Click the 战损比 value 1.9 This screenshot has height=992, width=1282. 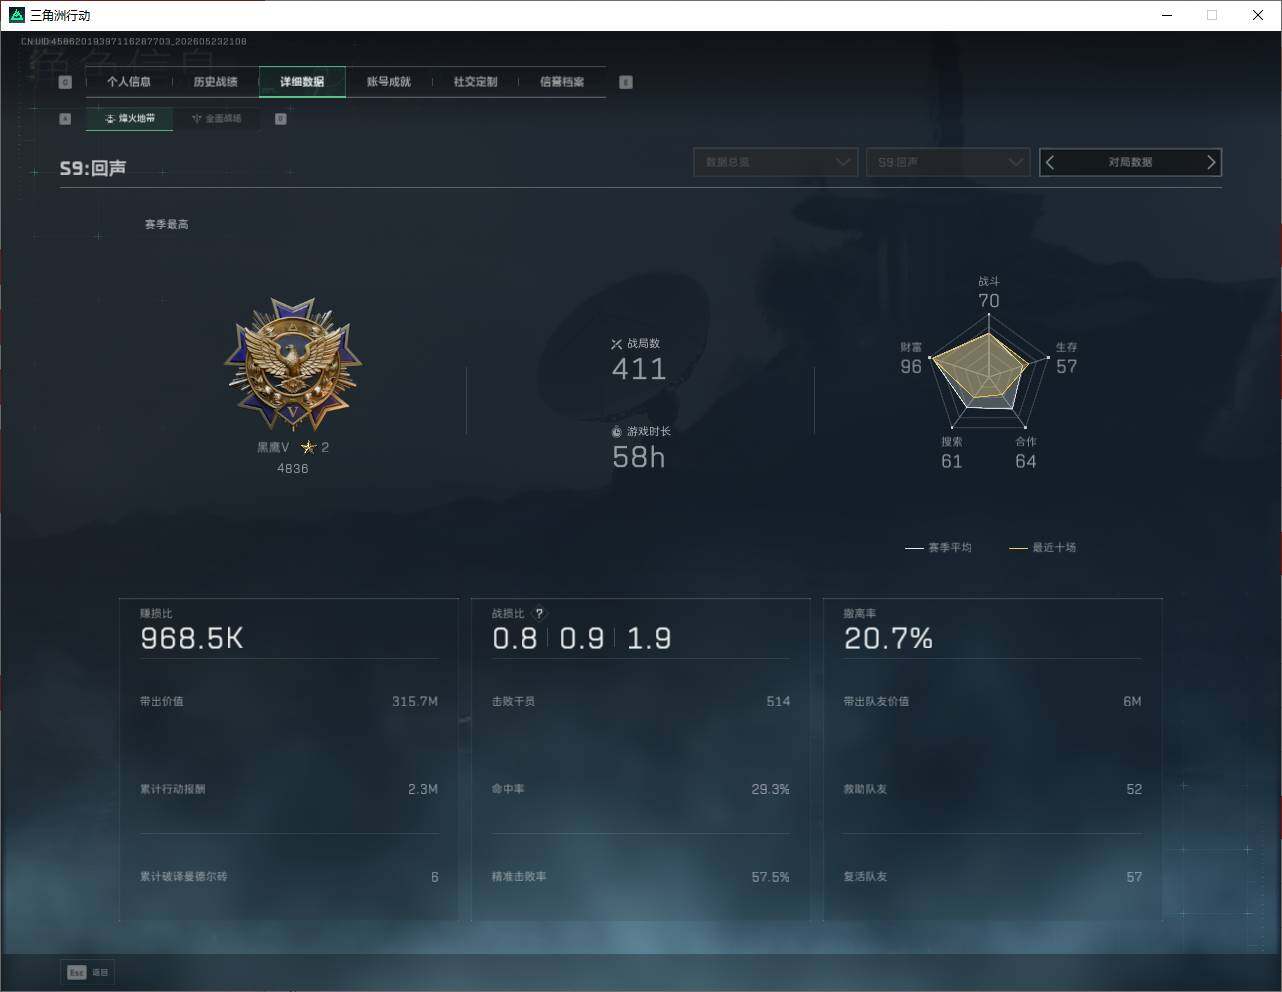click(x=649, y=639)
